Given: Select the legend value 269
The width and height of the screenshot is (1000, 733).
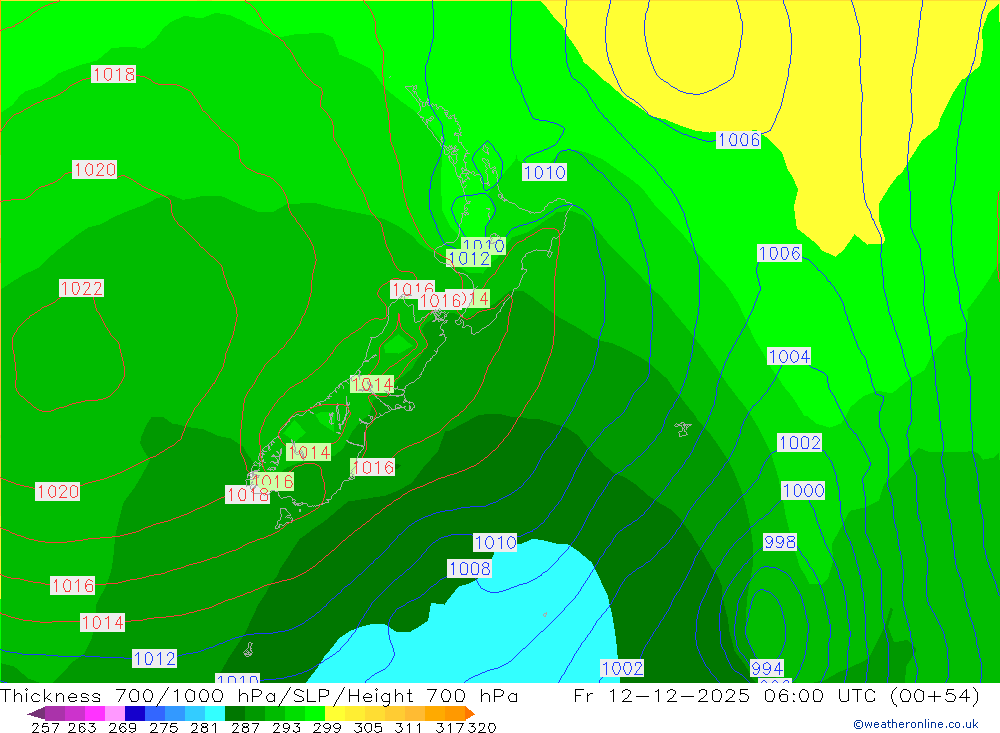Looking at the screenshot, I should pyautogui.click(x=122, y=727).
